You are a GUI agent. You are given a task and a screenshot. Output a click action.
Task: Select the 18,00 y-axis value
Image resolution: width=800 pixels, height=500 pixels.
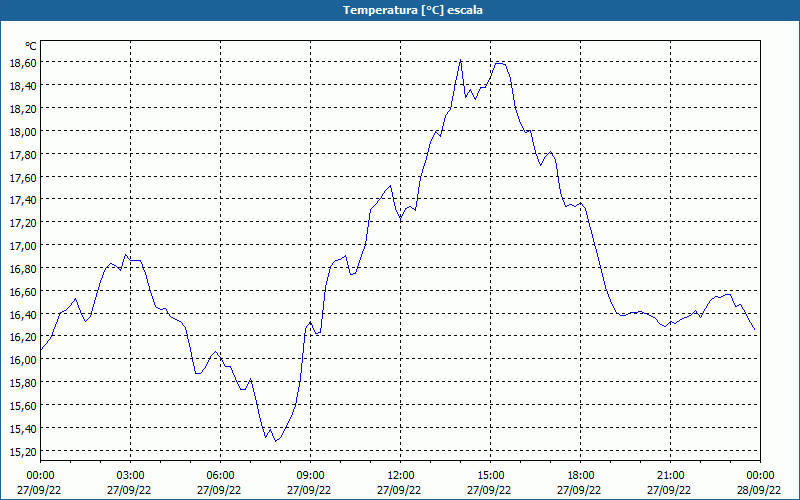23,132
